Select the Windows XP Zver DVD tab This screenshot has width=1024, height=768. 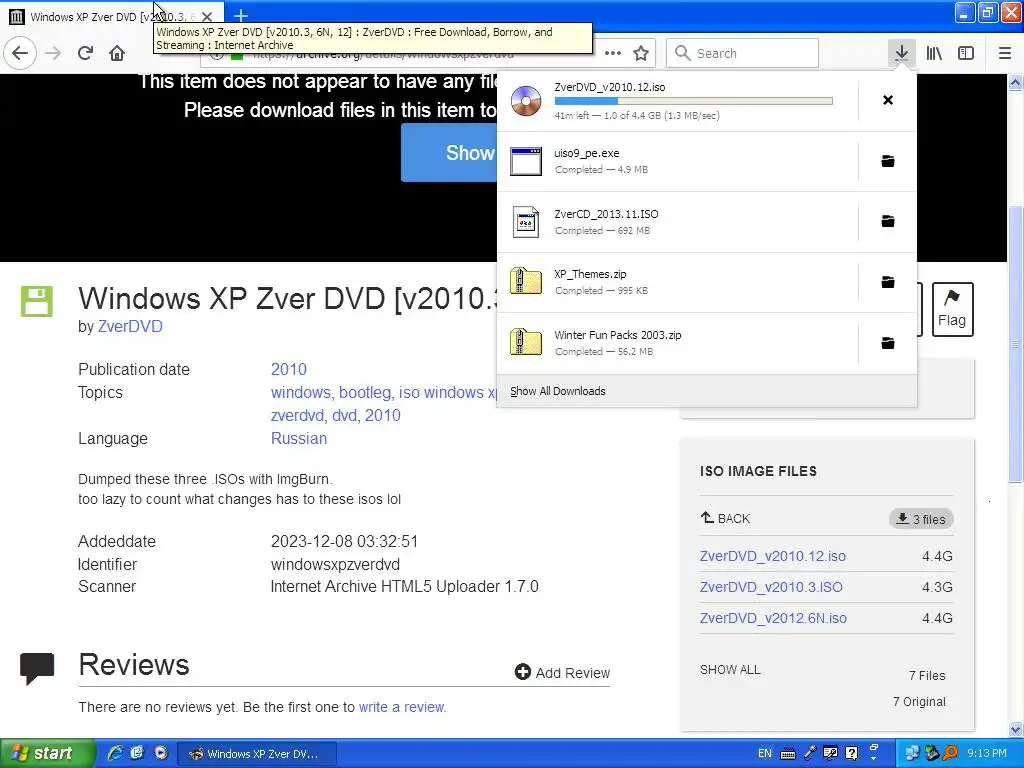pos(112,16)
